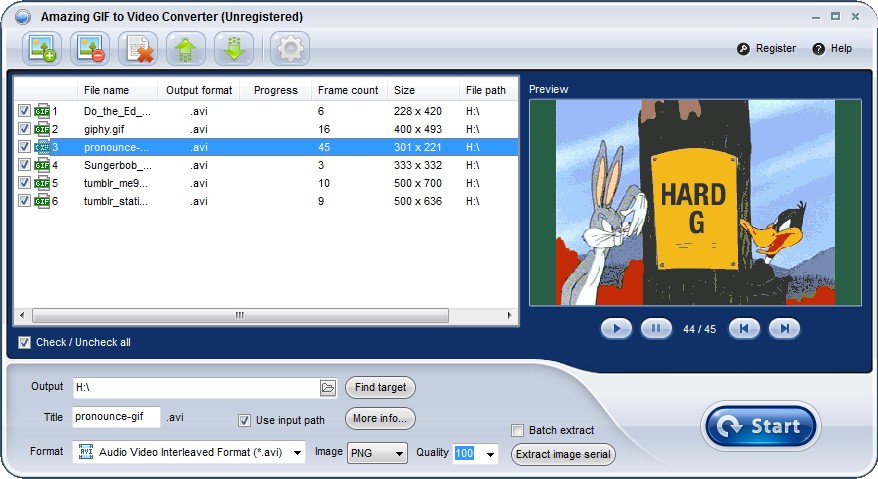Start the conversion with the Start button
878x479 pixels.
click(x=760, y=426)
